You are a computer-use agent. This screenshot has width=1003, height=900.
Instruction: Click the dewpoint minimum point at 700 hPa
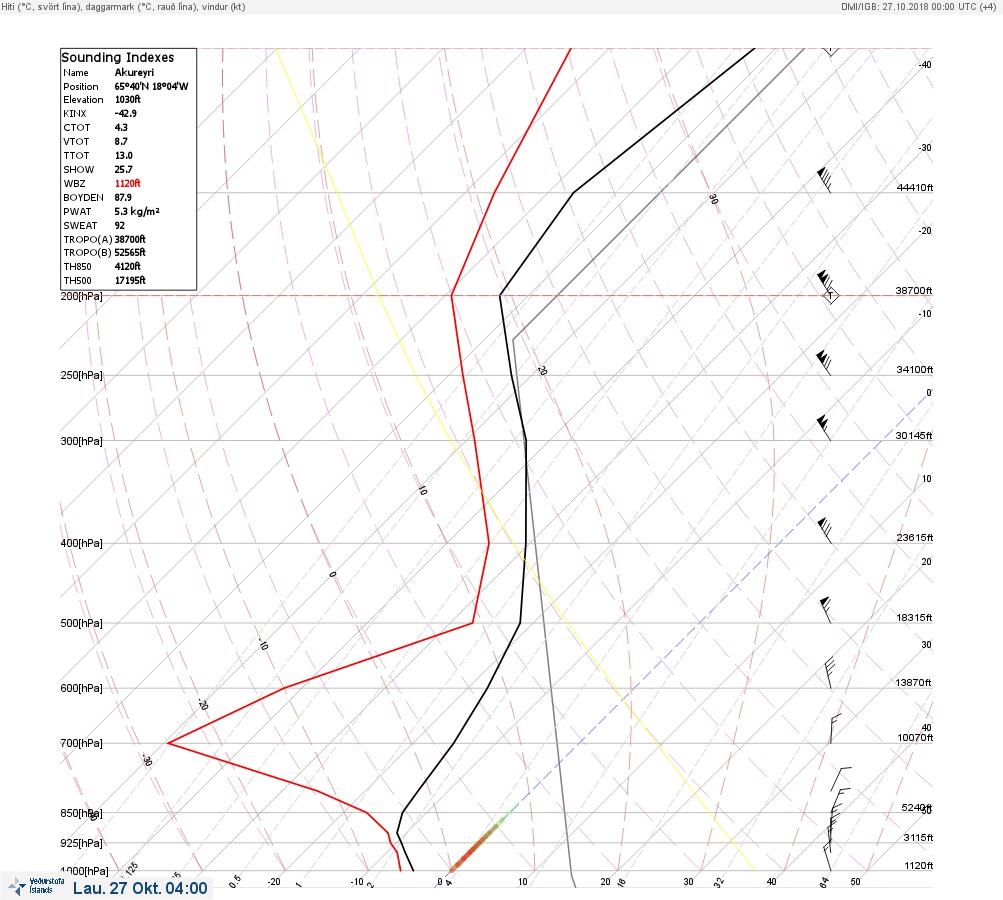tap(168, 743)
